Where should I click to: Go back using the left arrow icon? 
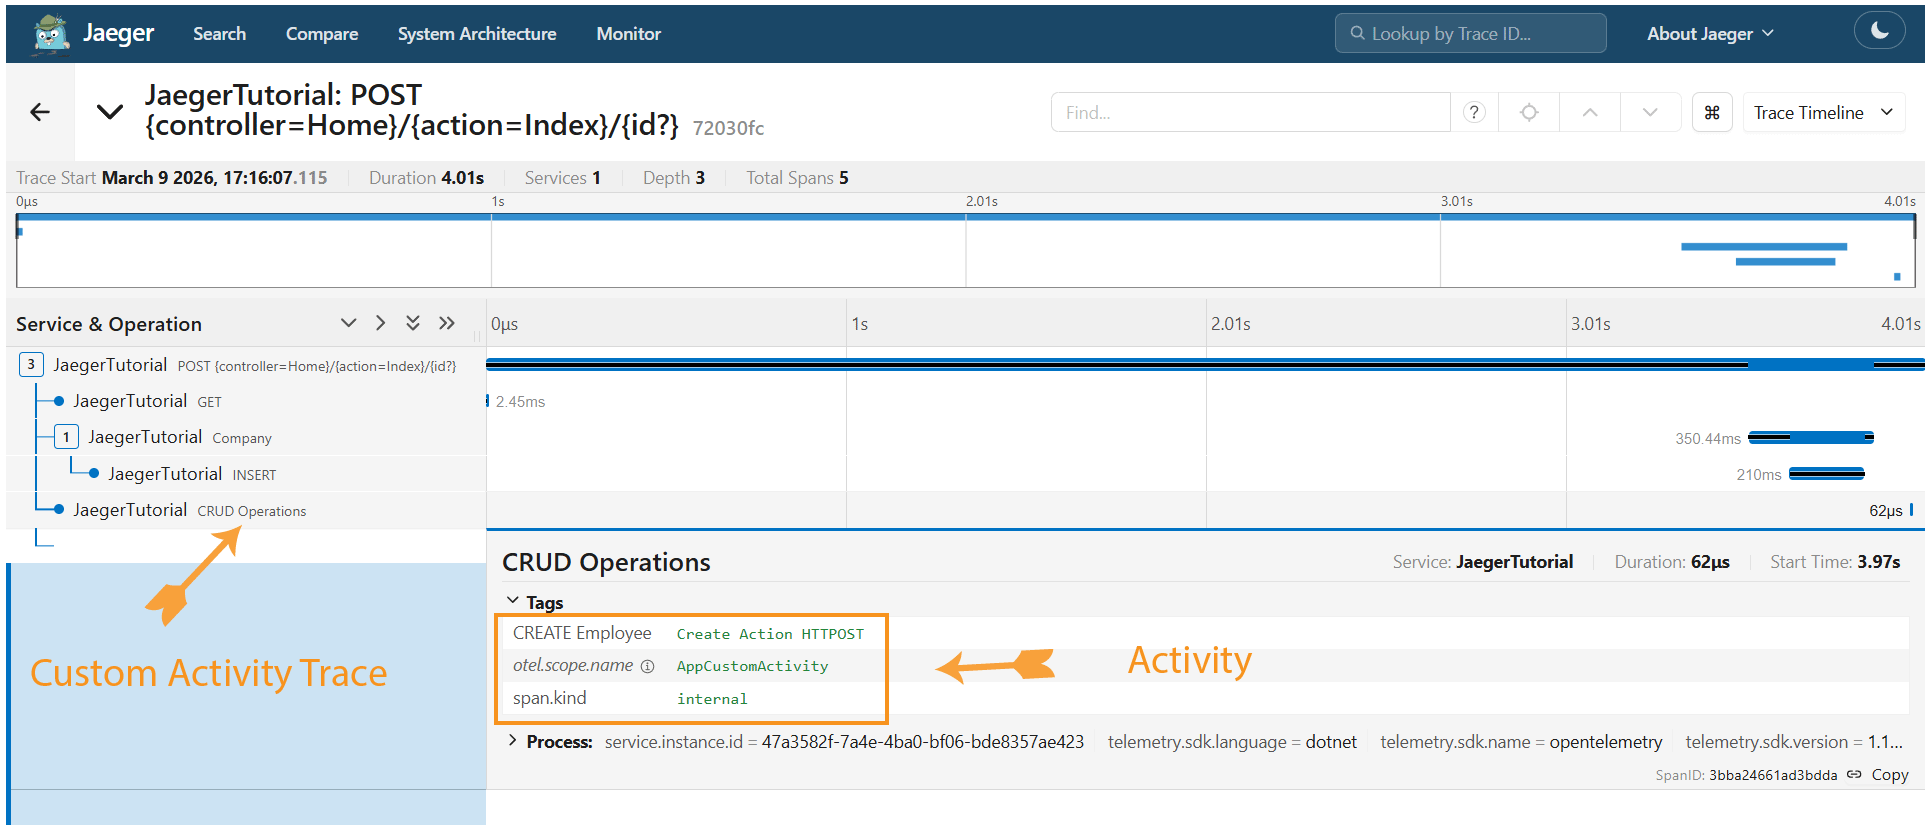coord(40,112)
